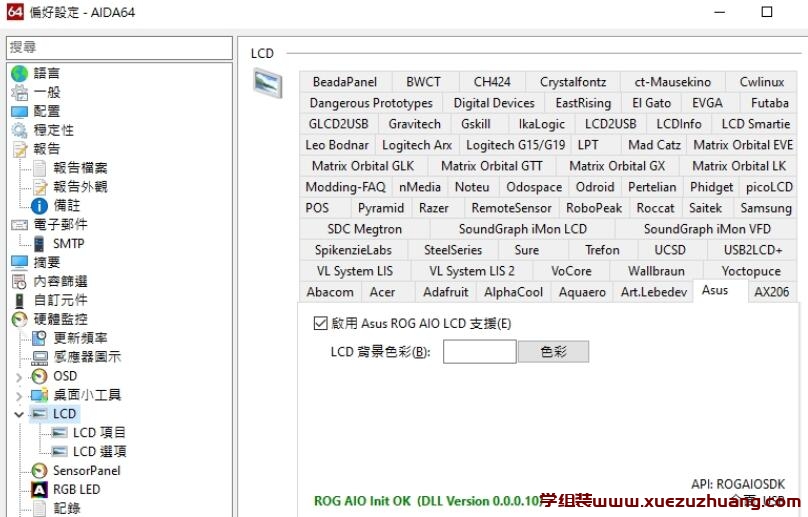Click the 穩定性 gear icon
808x517 pixels.
(x=19, y=130)
